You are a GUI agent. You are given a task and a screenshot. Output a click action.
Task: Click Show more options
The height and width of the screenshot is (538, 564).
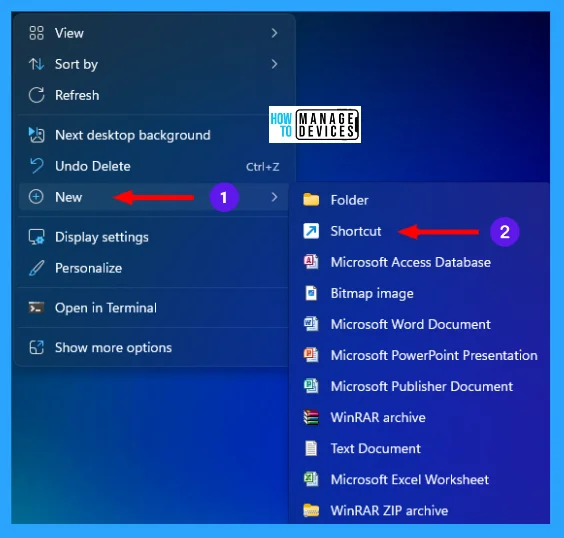[x=154, y=347]
